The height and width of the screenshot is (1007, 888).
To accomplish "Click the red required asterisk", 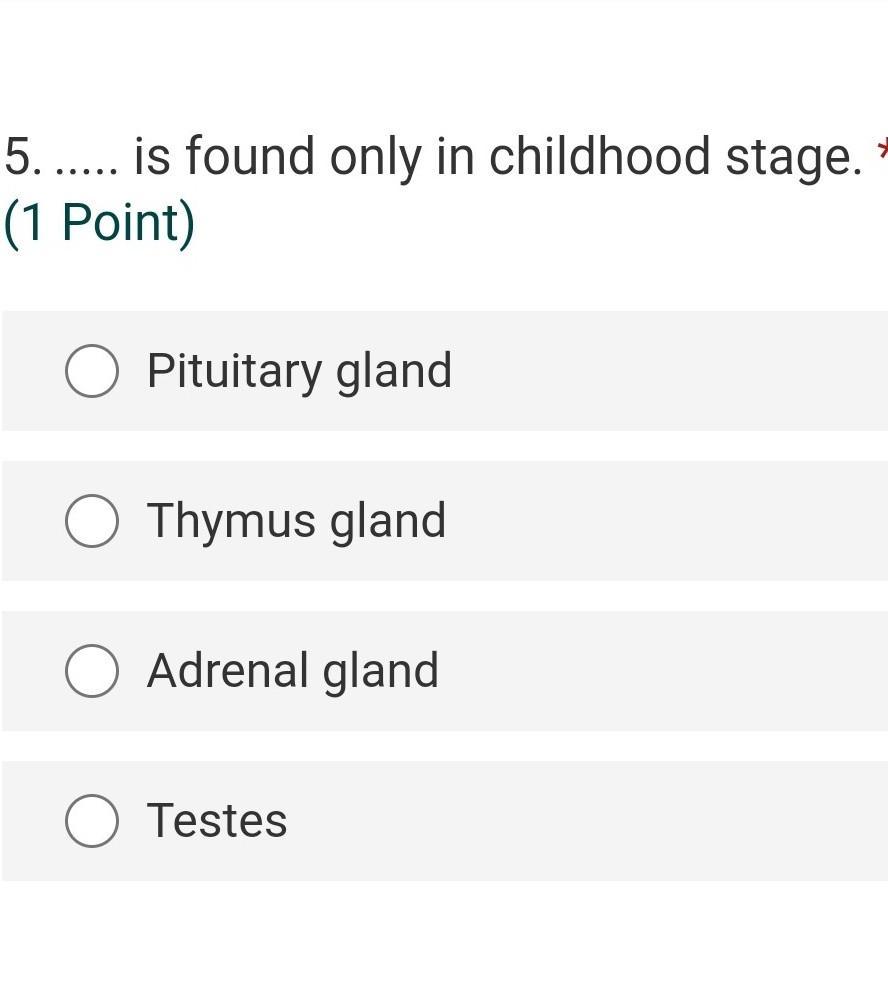I will click(x=881, y=152).
